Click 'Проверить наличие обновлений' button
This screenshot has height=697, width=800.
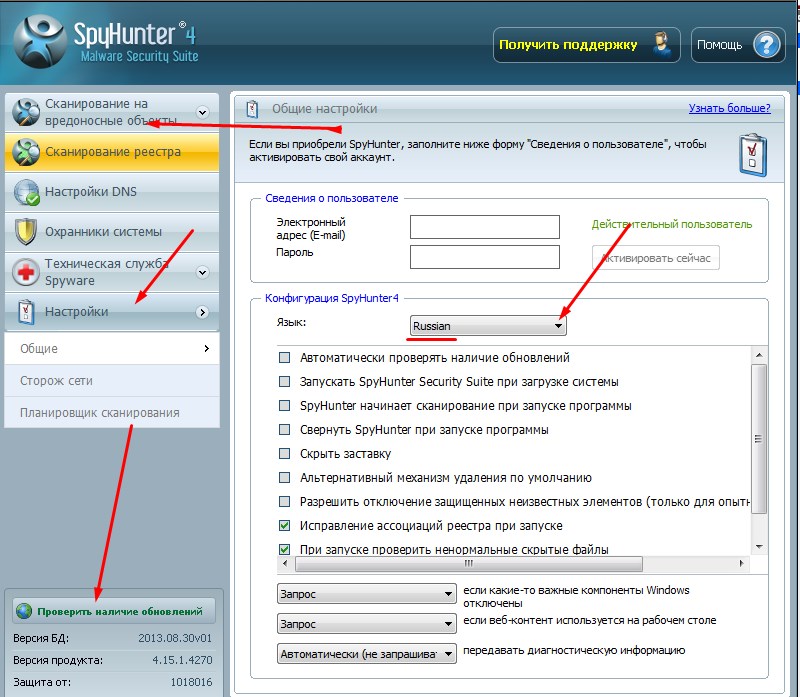[114, 611]
